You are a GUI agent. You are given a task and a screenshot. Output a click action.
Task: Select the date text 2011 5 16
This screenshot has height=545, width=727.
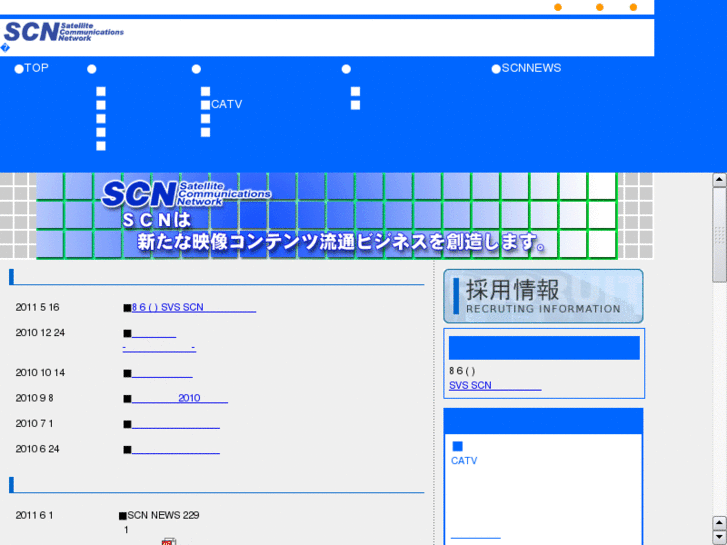coord(37,308)
